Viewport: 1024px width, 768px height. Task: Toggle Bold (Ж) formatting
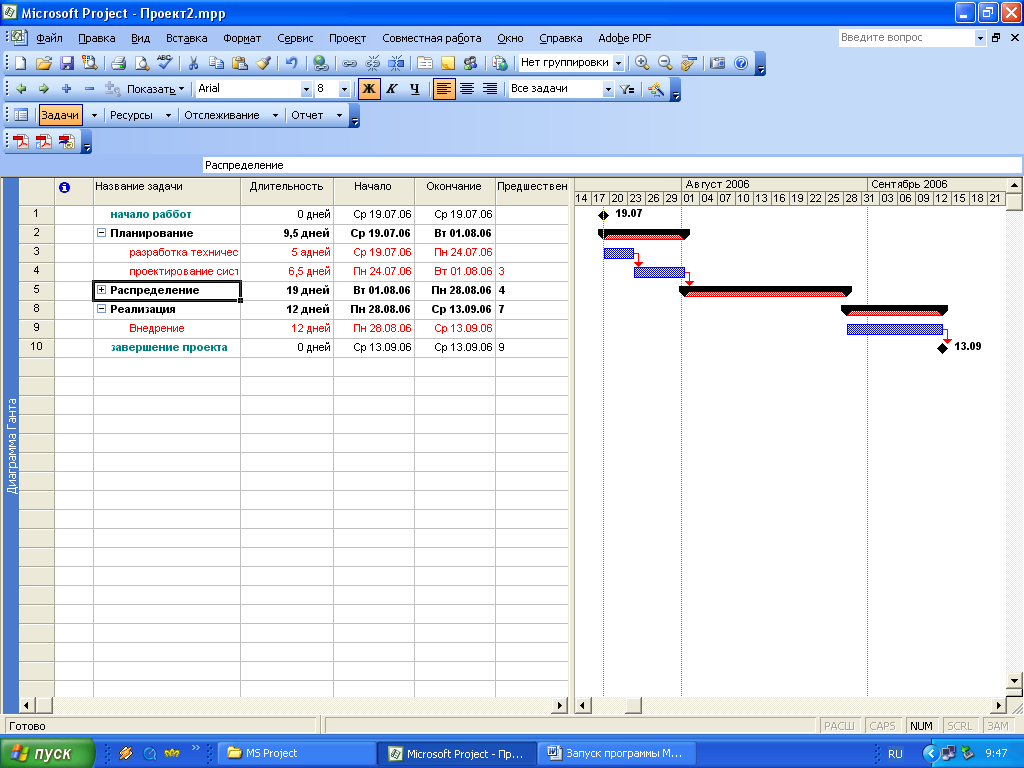[x=369, y=89]
